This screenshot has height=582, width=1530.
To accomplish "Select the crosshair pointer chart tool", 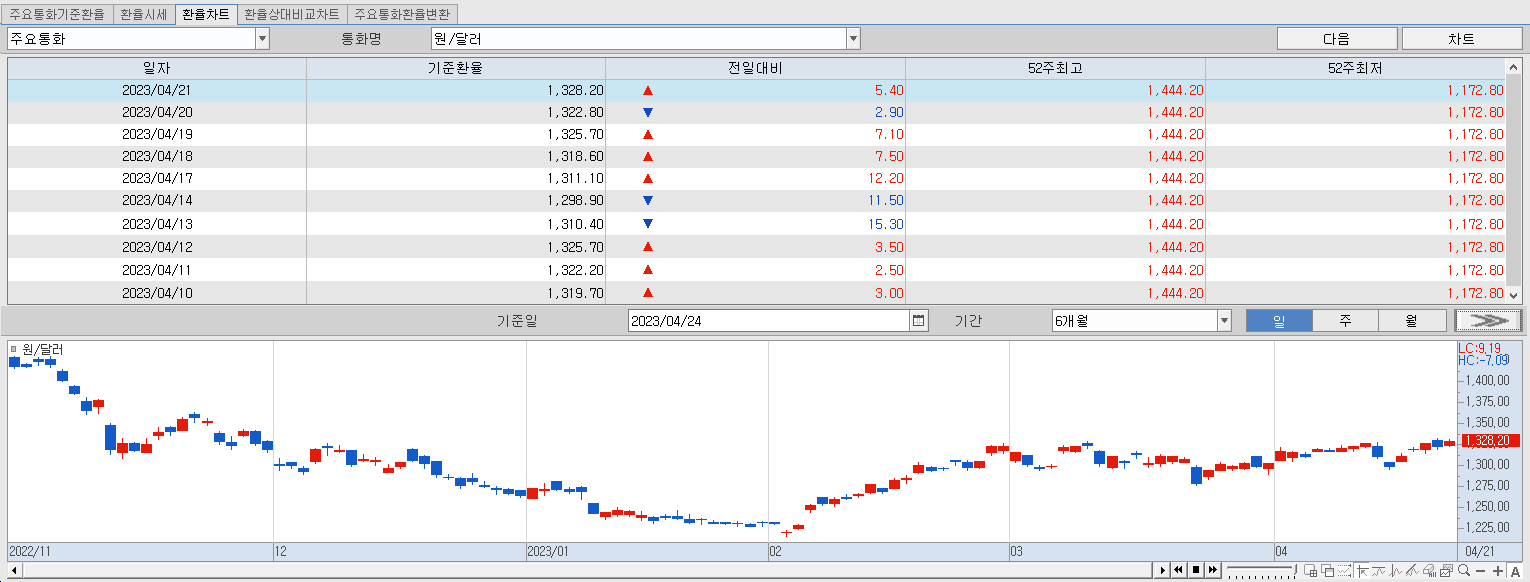I will coord(1362,571).
